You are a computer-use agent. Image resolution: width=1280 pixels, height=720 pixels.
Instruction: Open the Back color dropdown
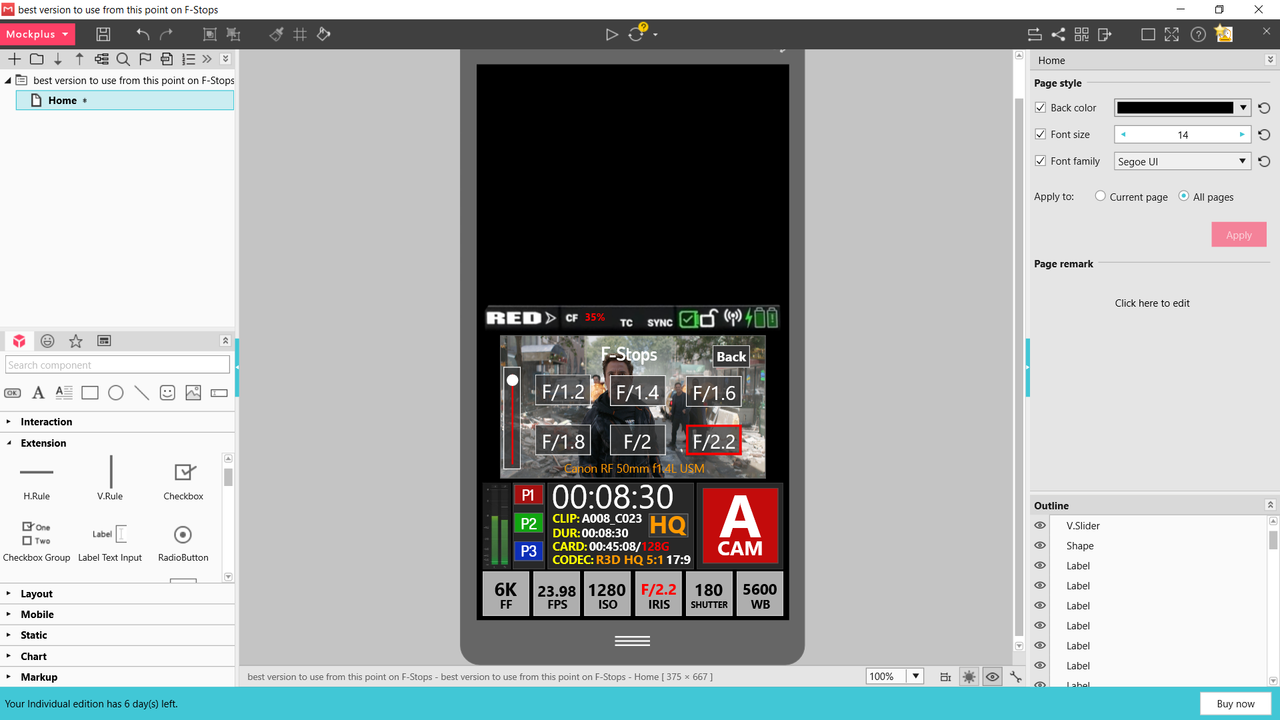pos(1243,108)
